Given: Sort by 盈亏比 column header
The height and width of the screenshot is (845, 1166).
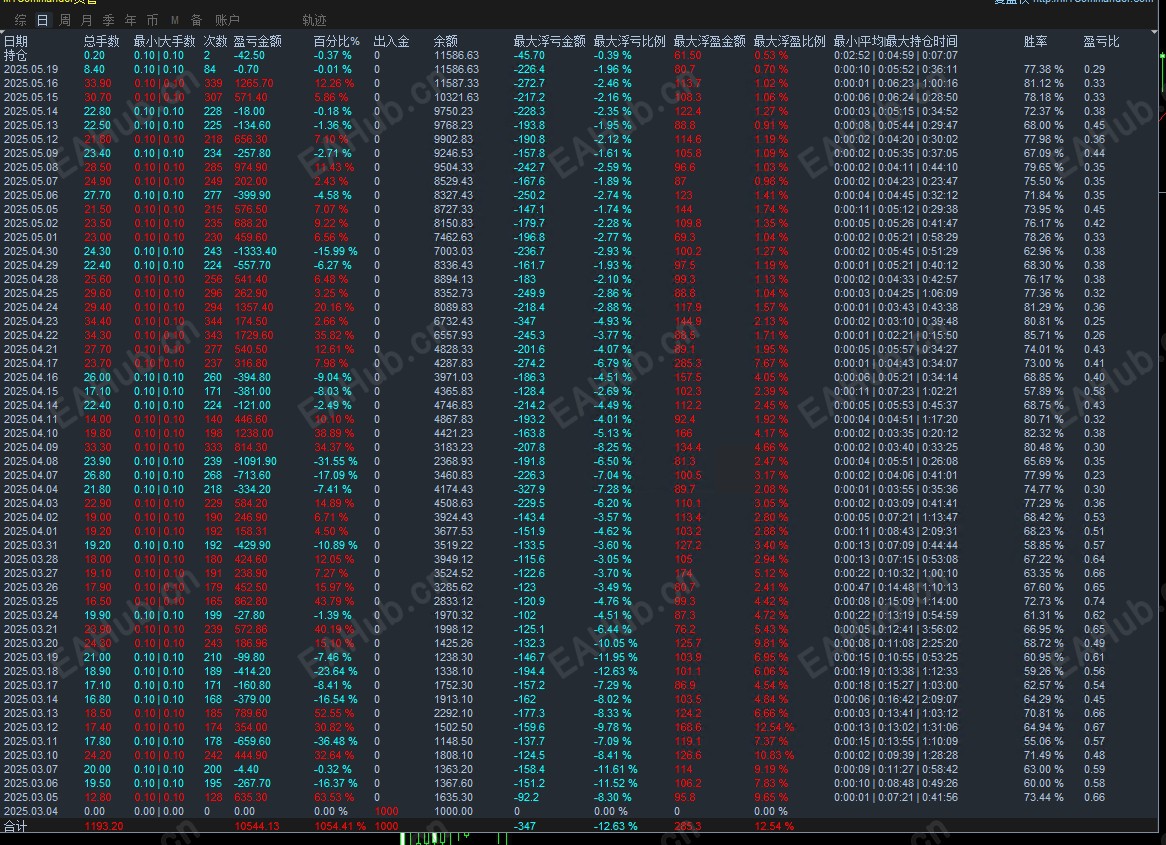Looking at the screenshot, I should tap(1101, 41).
